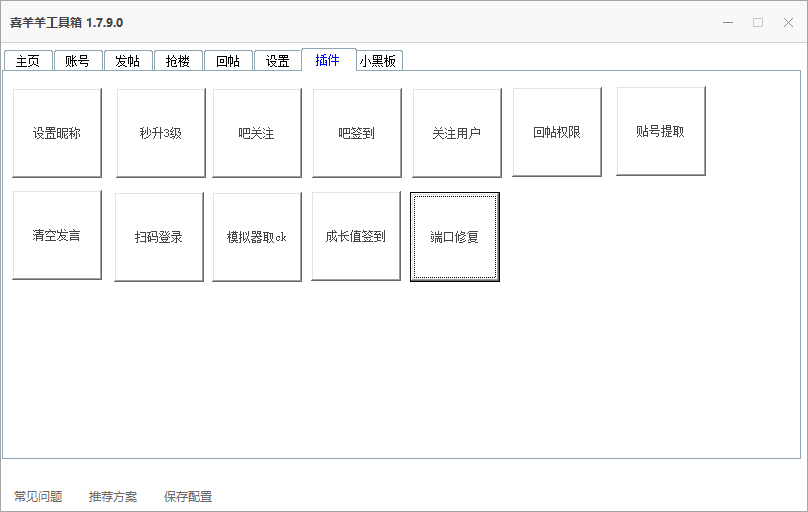Screen dimensions: 808x512
Task: Run the 端口修复 plugin
Action: (455, 237)
